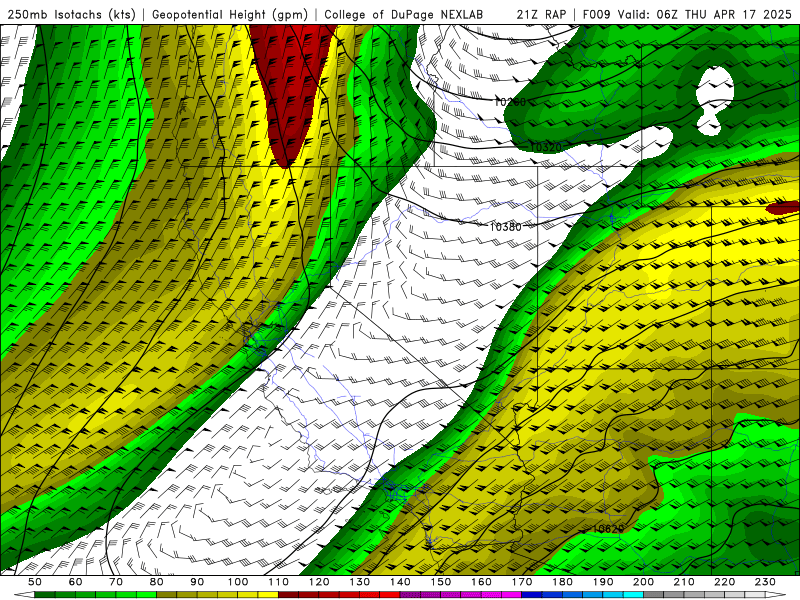Click the 220 legend value
Image resolution: width=800 pixels, height=600 pixels.
[x=724, y=582]
